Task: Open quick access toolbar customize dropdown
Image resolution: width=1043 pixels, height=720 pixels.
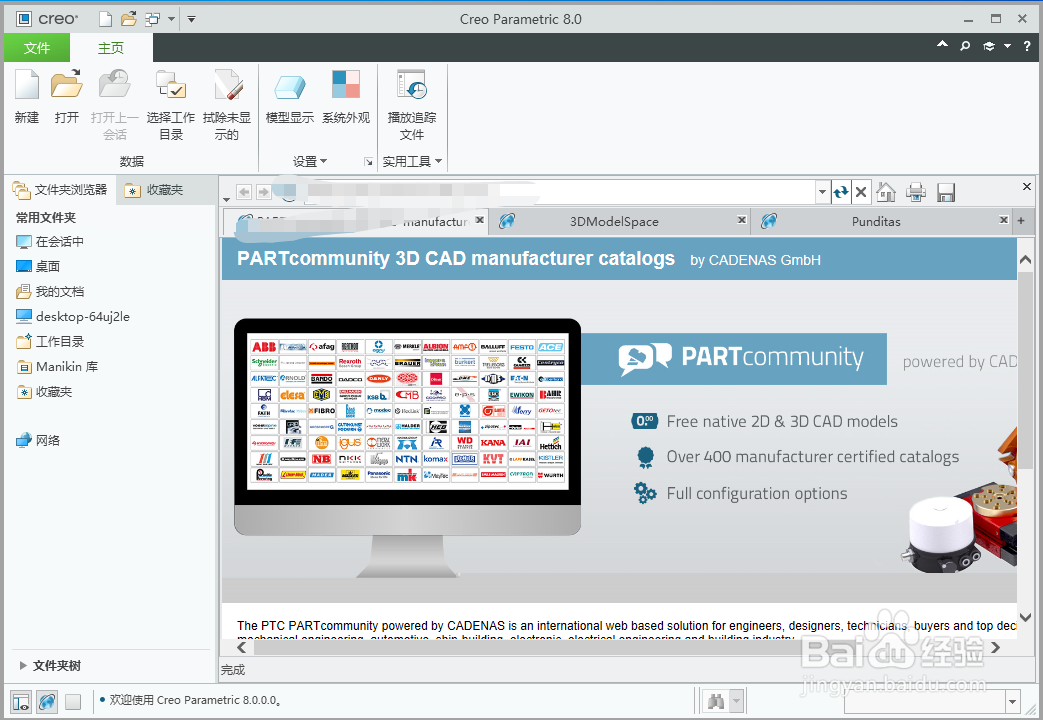Action: (191, 19)
